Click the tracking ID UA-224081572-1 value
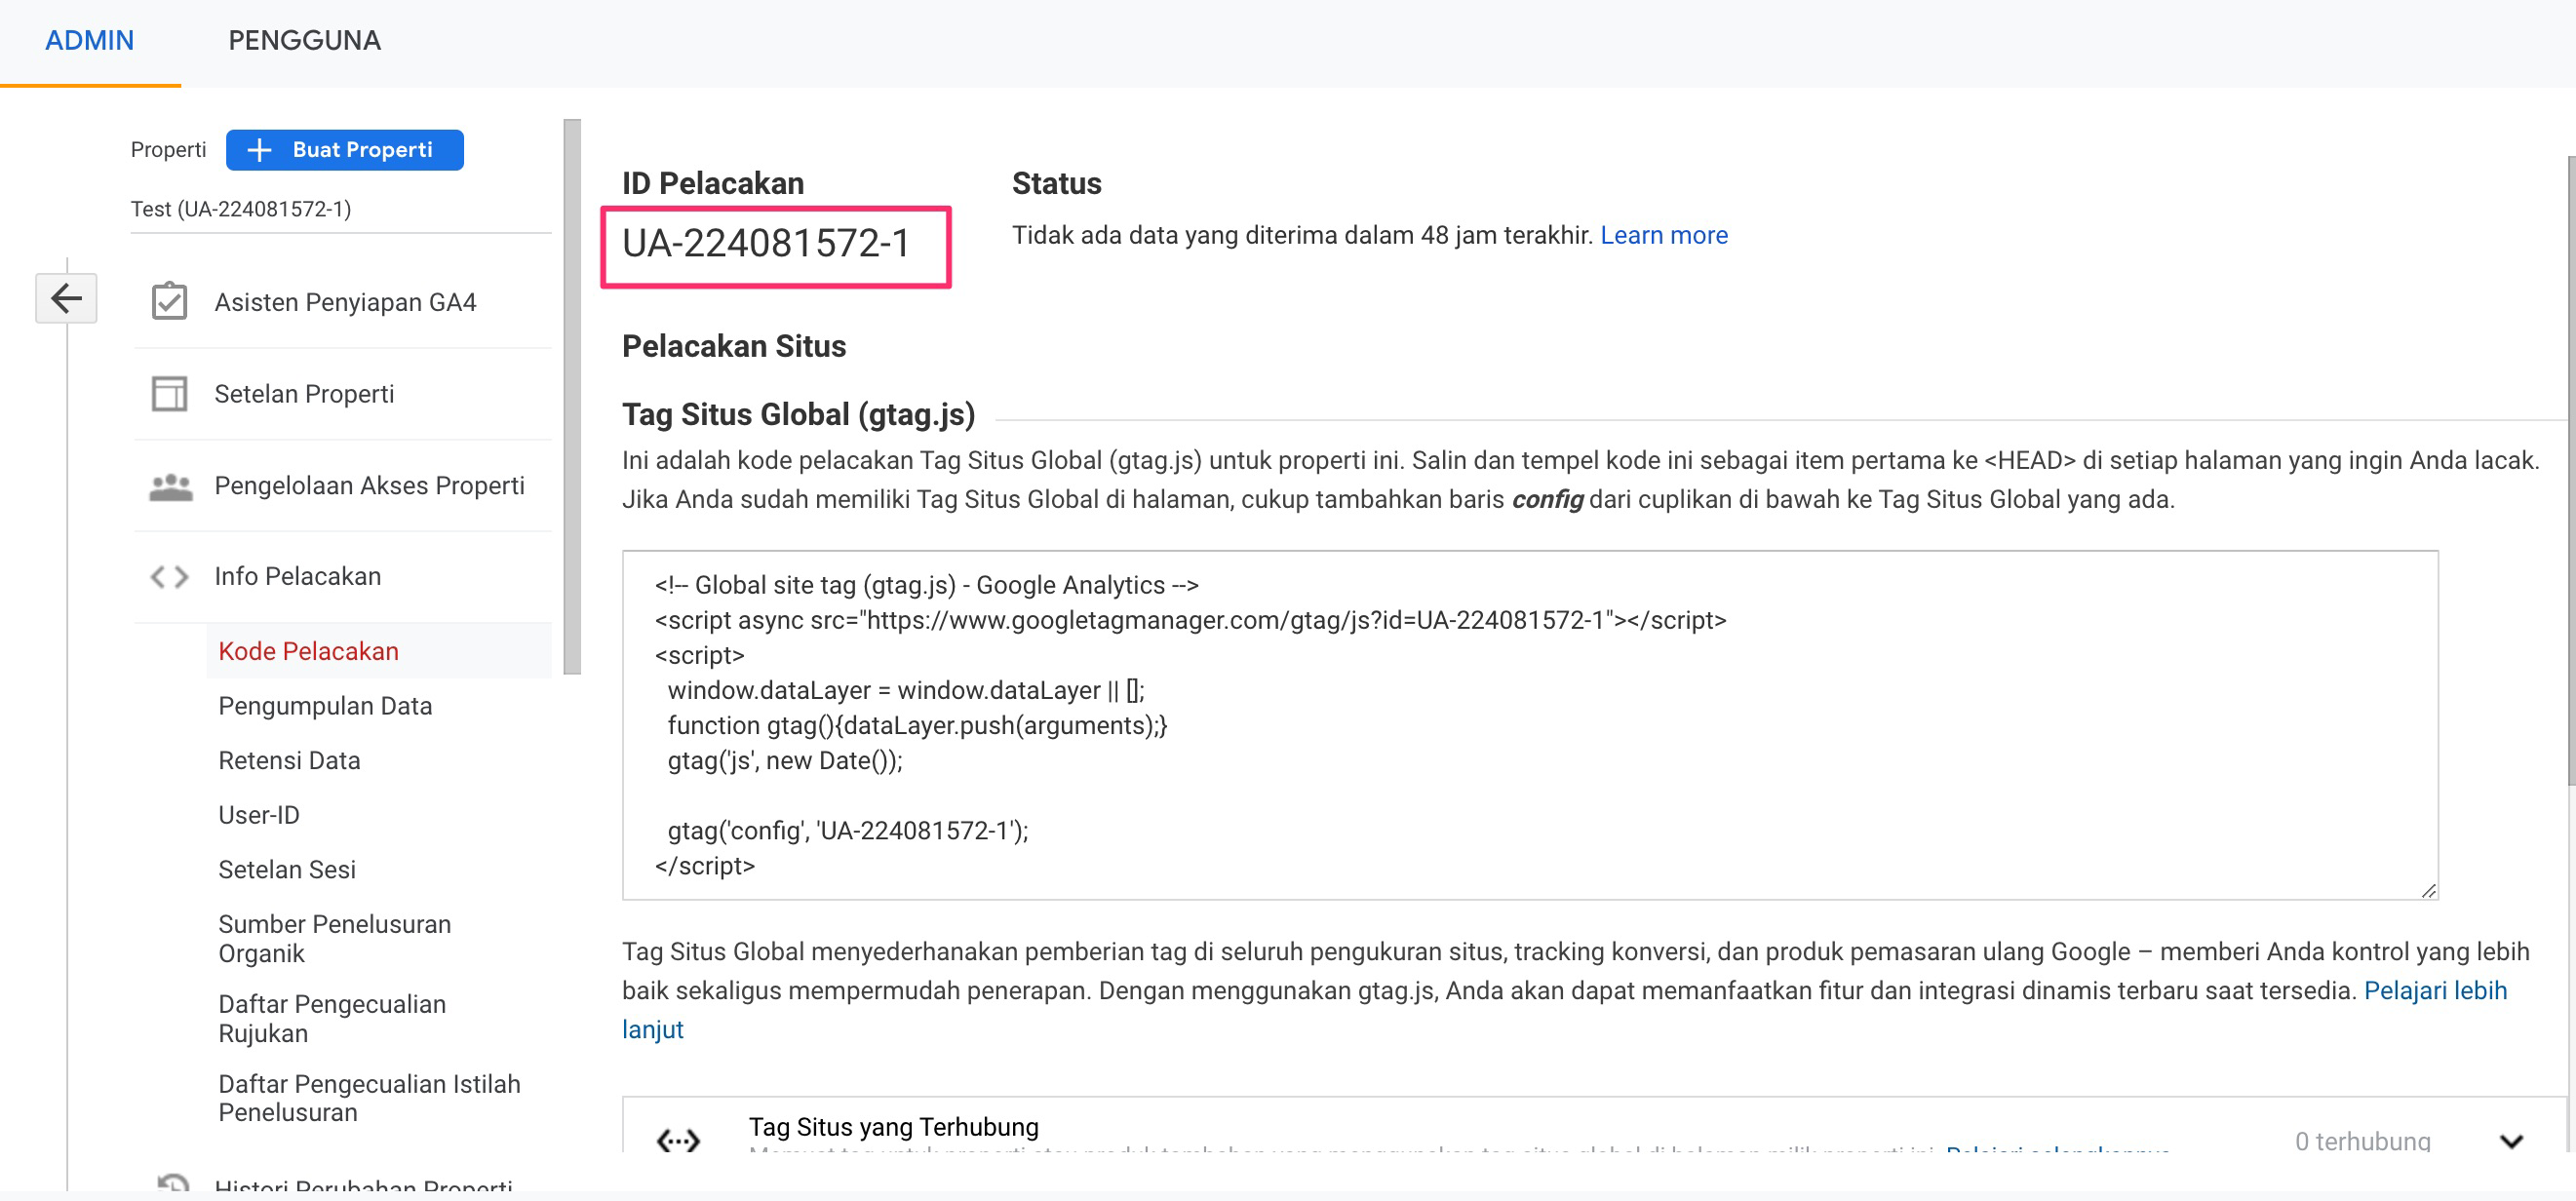 [x=766, y=243]
